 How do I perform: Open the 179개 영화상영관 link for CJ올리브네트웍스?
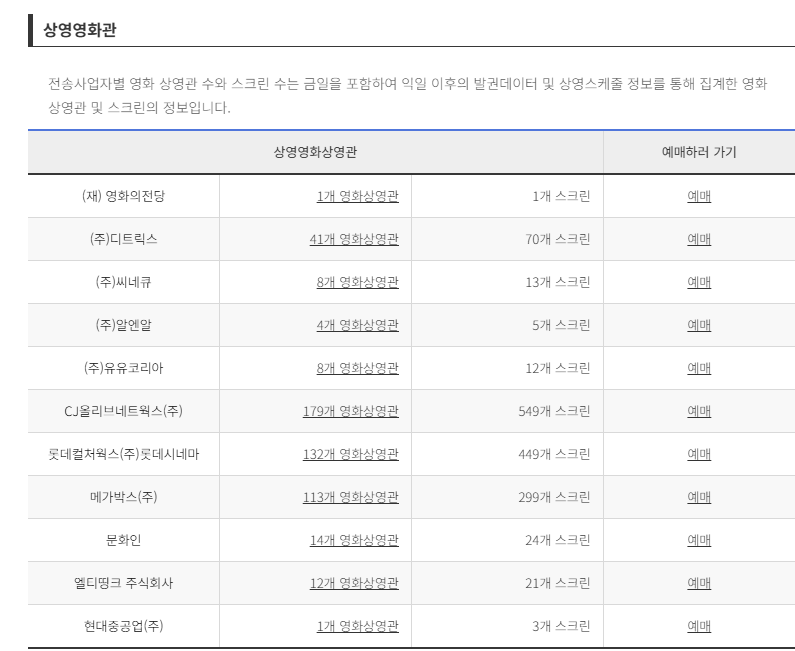pyautogui.click(x=351, y=411)
